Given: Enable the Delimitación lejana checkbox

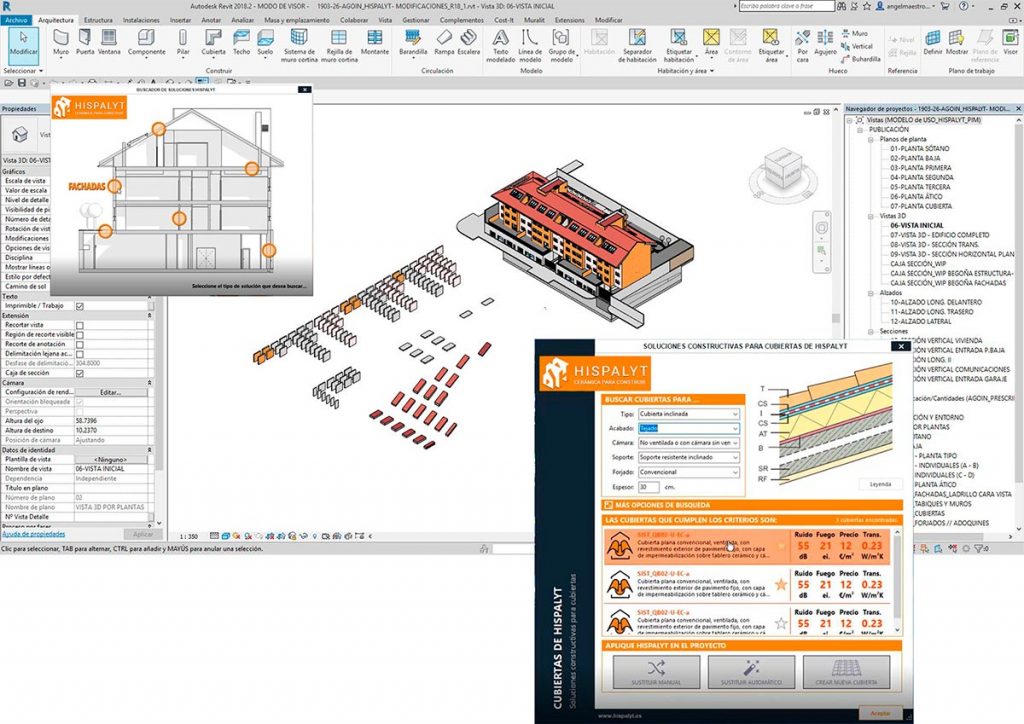Looking at the screenshot, I should pyautogui.click(x=80, y=354).
